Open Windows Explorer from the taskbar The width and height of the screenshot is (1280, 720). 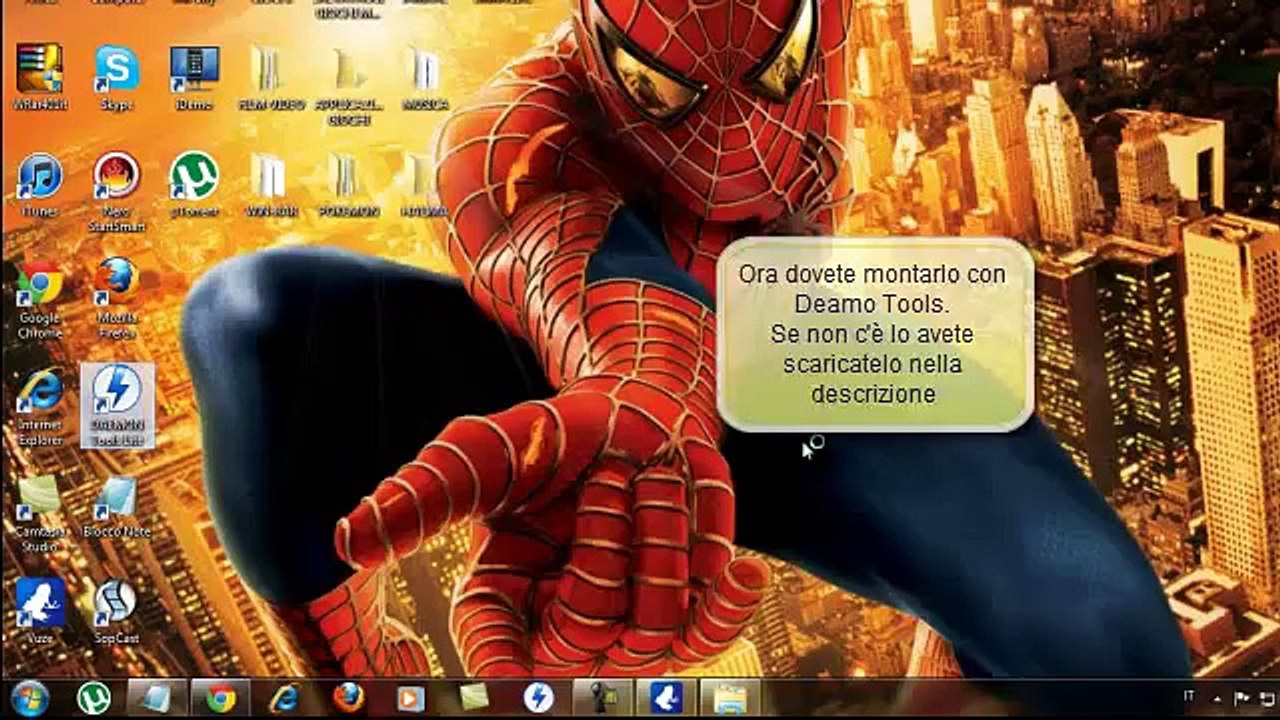(x=729, y=697)
